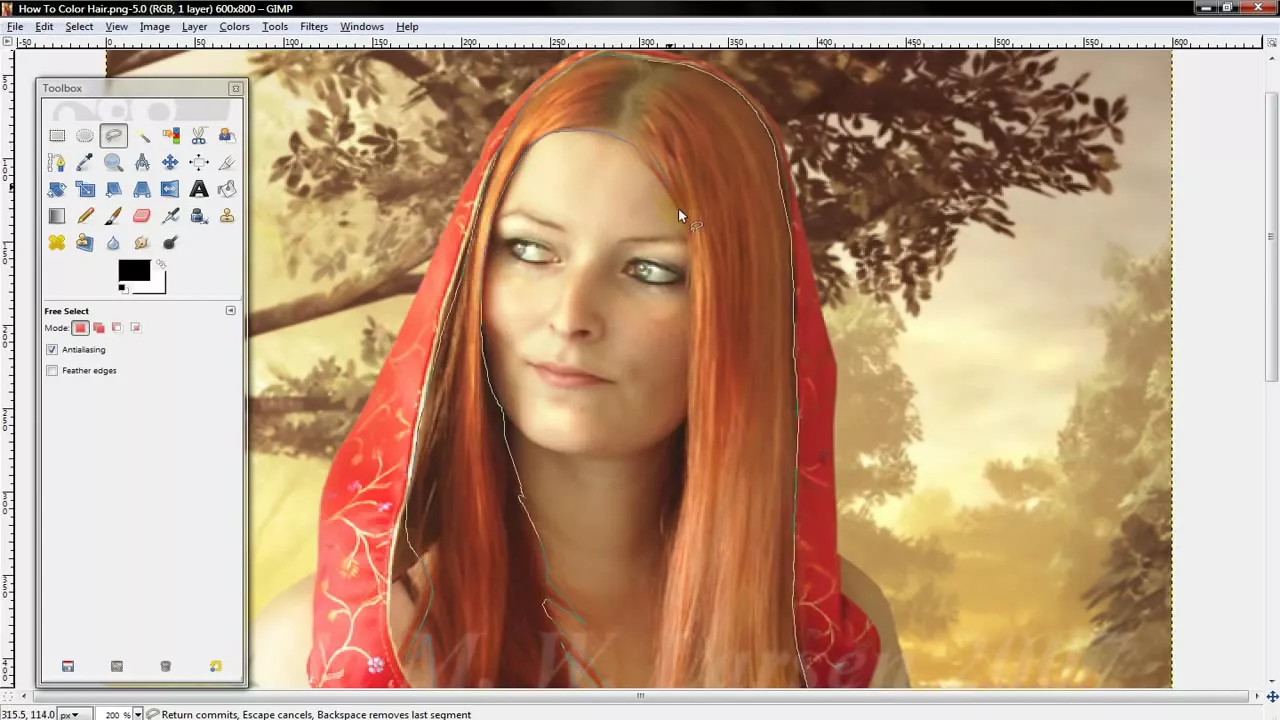Toggle zoom-on-resize button at top-right of canvas
This screenshot has width=1280, height=720.
pos(1271,43)
